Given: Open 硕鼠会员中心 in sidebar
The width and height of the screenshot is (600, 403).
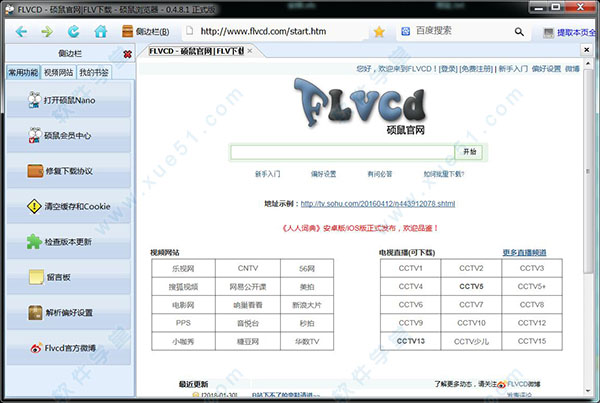Looking at the screenshot, I should [x=68, y=135].
